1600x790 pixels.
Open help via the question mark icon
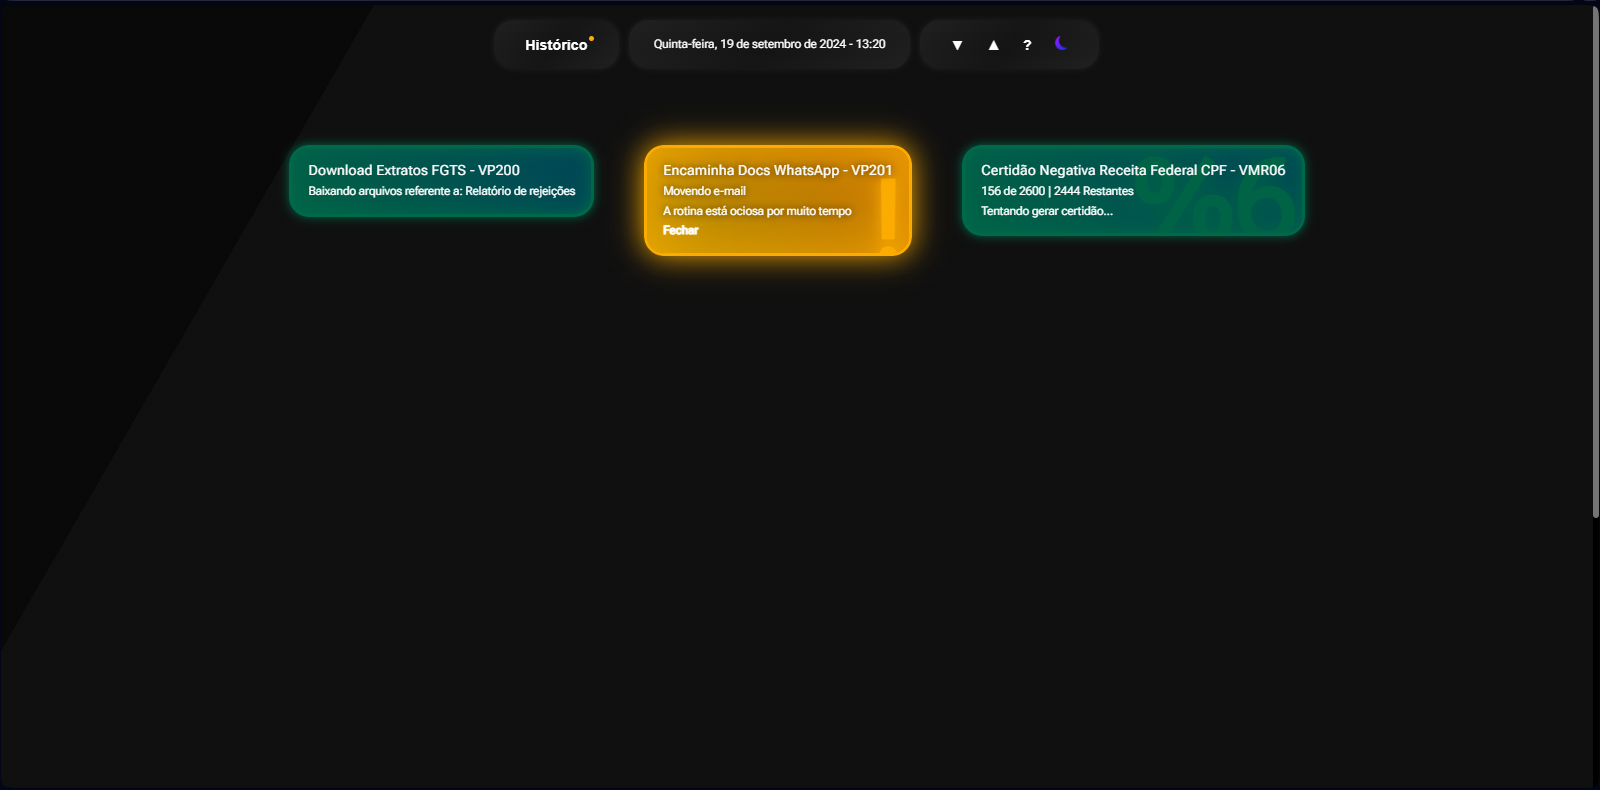tap(1027, 45)
